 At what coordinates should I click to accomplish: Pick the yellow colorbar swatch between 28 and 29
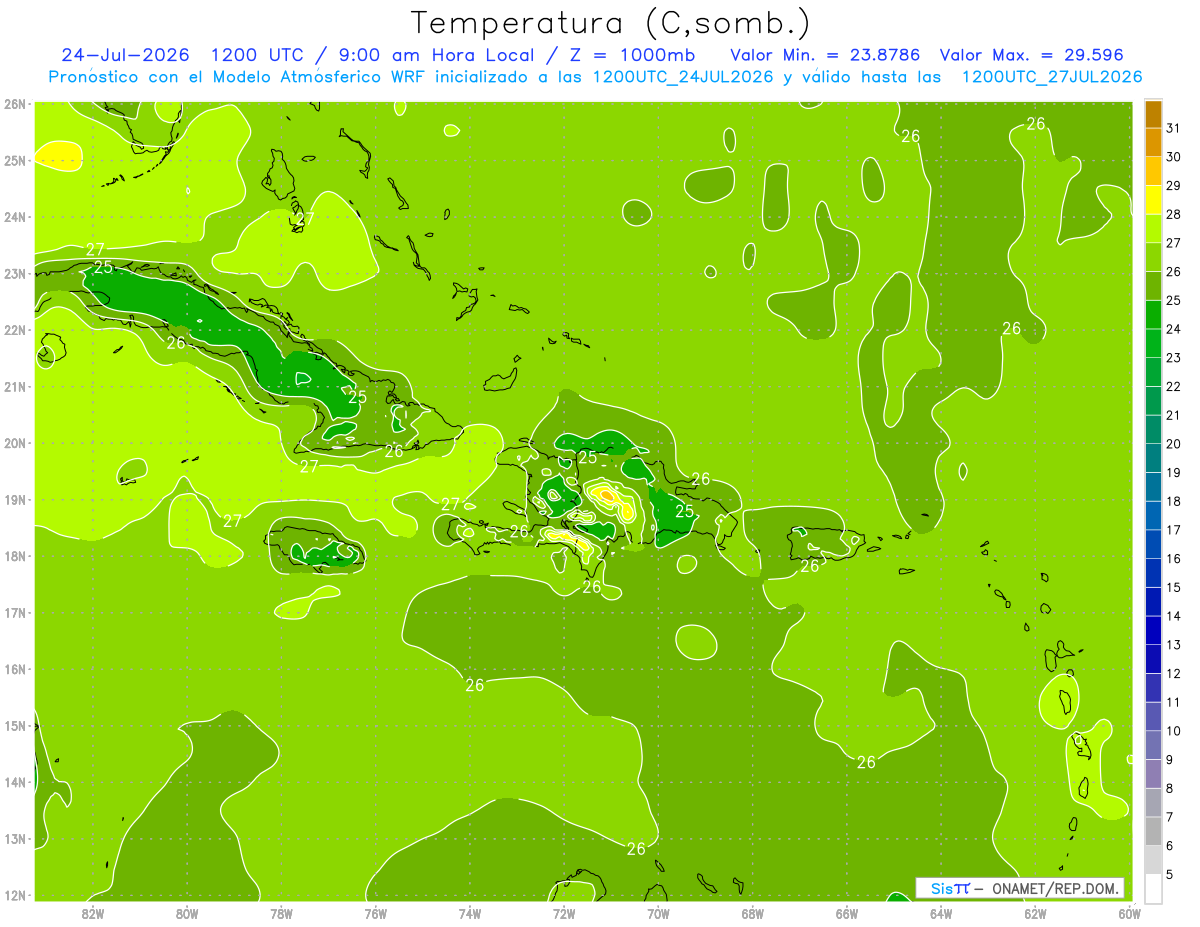1153,200
